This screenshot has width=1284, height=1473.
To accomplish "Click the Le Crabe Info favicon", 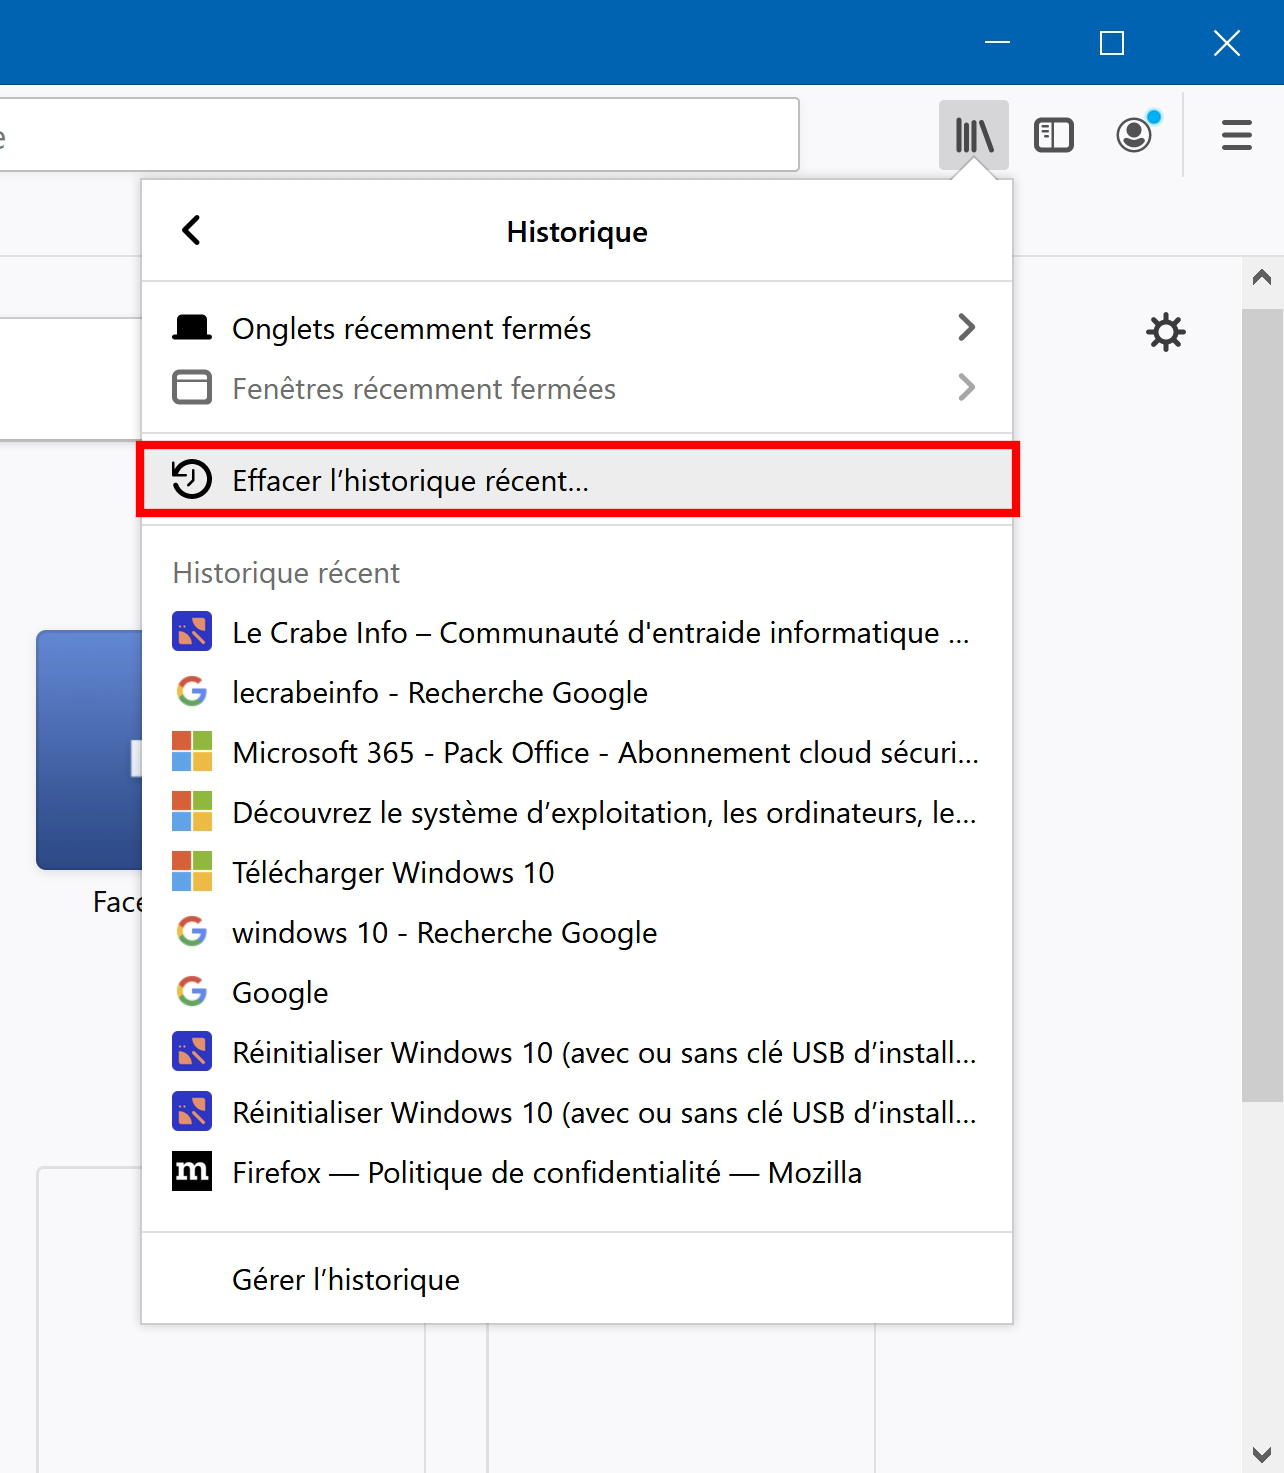I will point(192,631).
